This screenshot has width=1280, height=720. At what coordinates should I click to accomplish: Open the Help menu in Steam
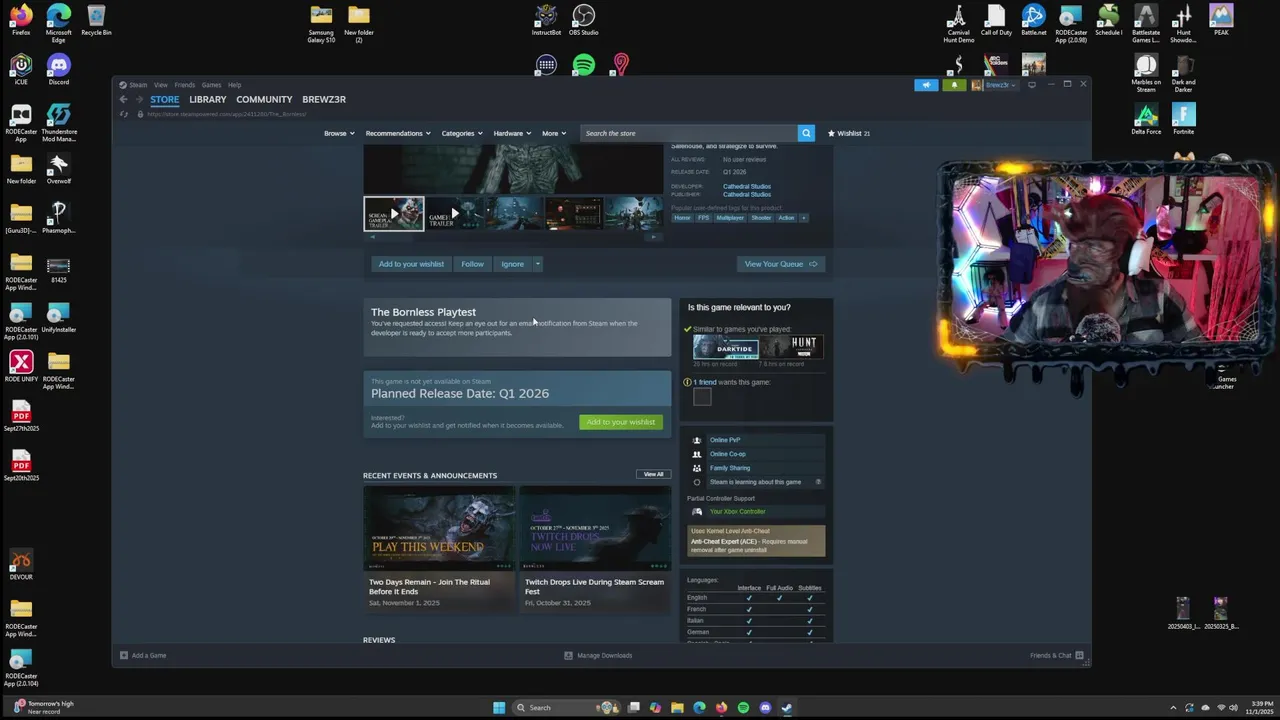[x=234, y=85]
